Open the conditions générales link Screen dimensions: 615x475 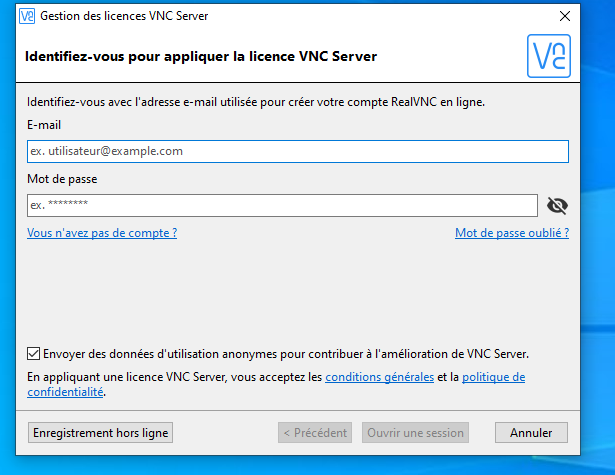tap(380, 377)
